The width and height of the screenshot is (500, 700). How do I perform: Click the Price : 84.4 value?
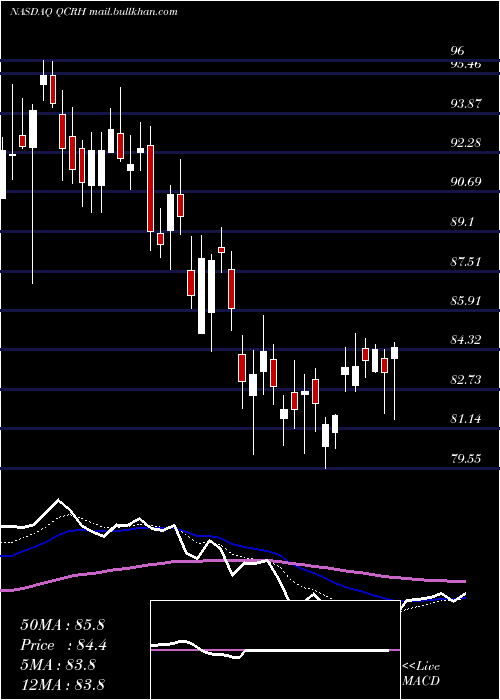64,645
